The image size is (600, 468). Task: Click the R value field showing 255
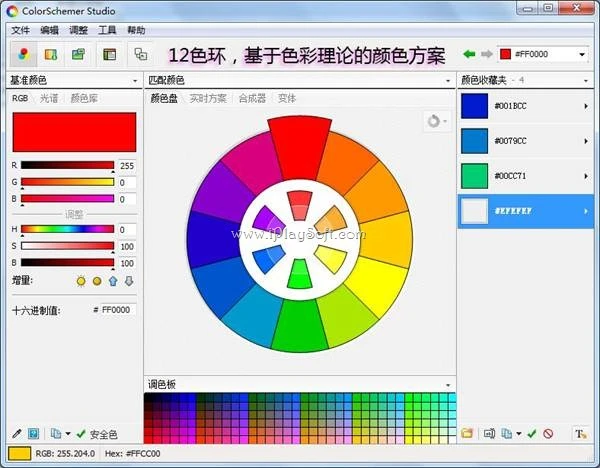(127, 166)
